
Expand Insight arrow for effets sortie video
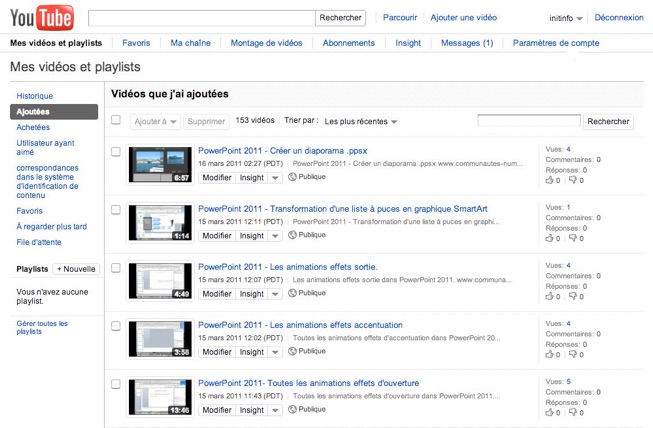pos(275,294)
